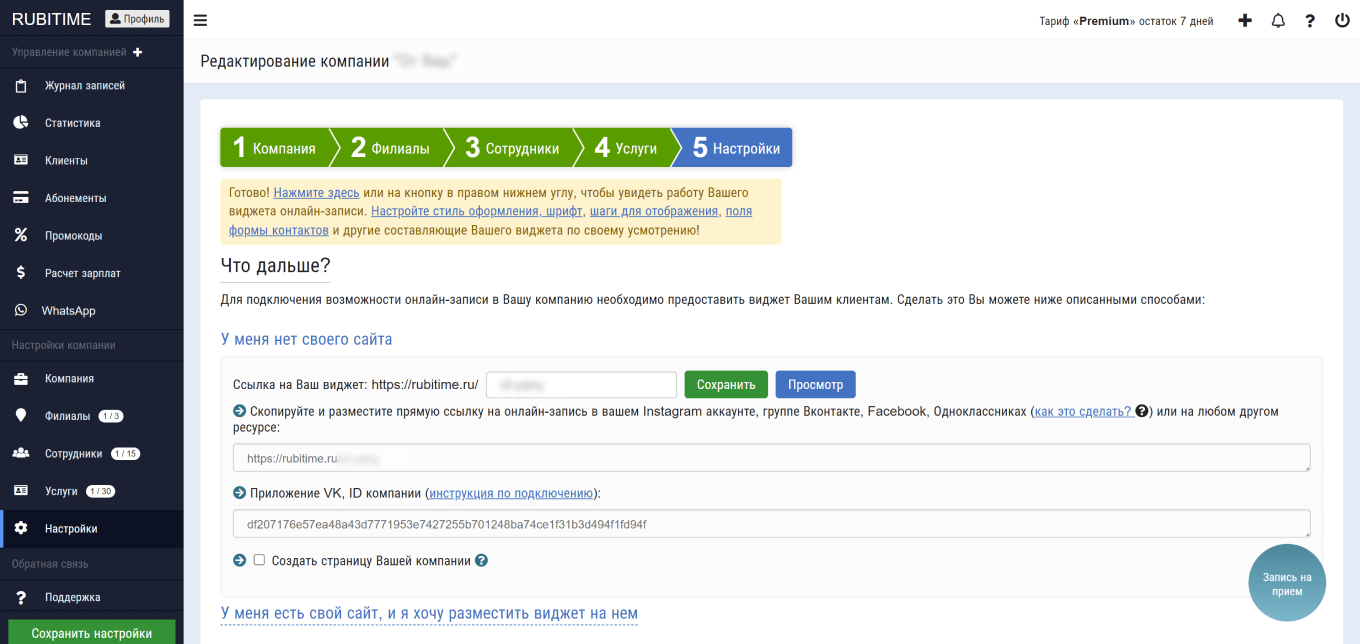Click the plus icon in top bar
Screen dimensions: 1360x644
(1245, 20)
